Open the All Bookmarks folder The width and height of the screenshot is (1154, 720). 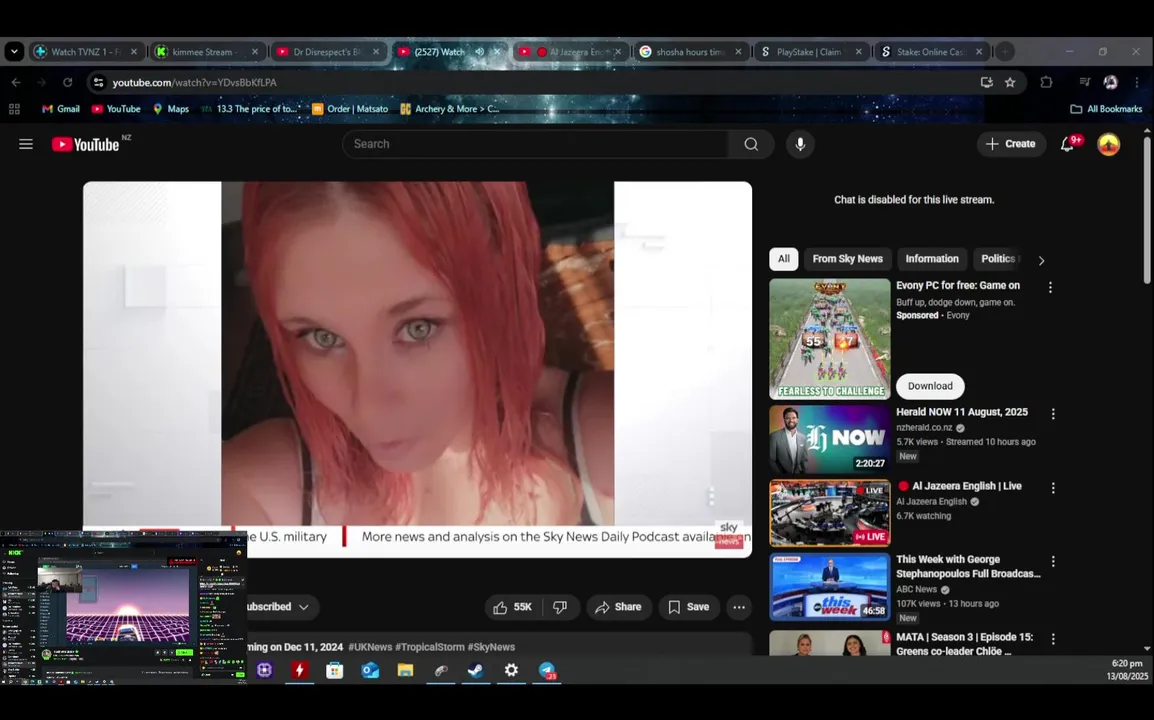tap(1106, 109)
